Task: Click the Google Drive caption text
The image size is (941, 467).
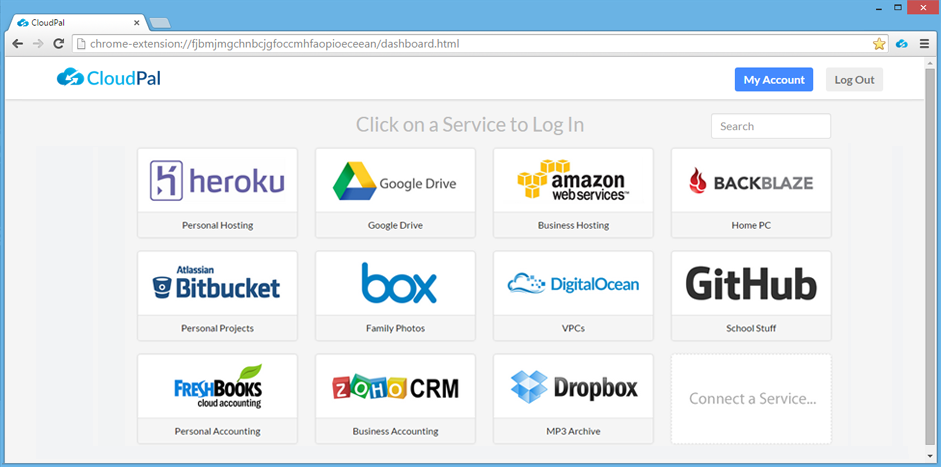Action: 395,225
